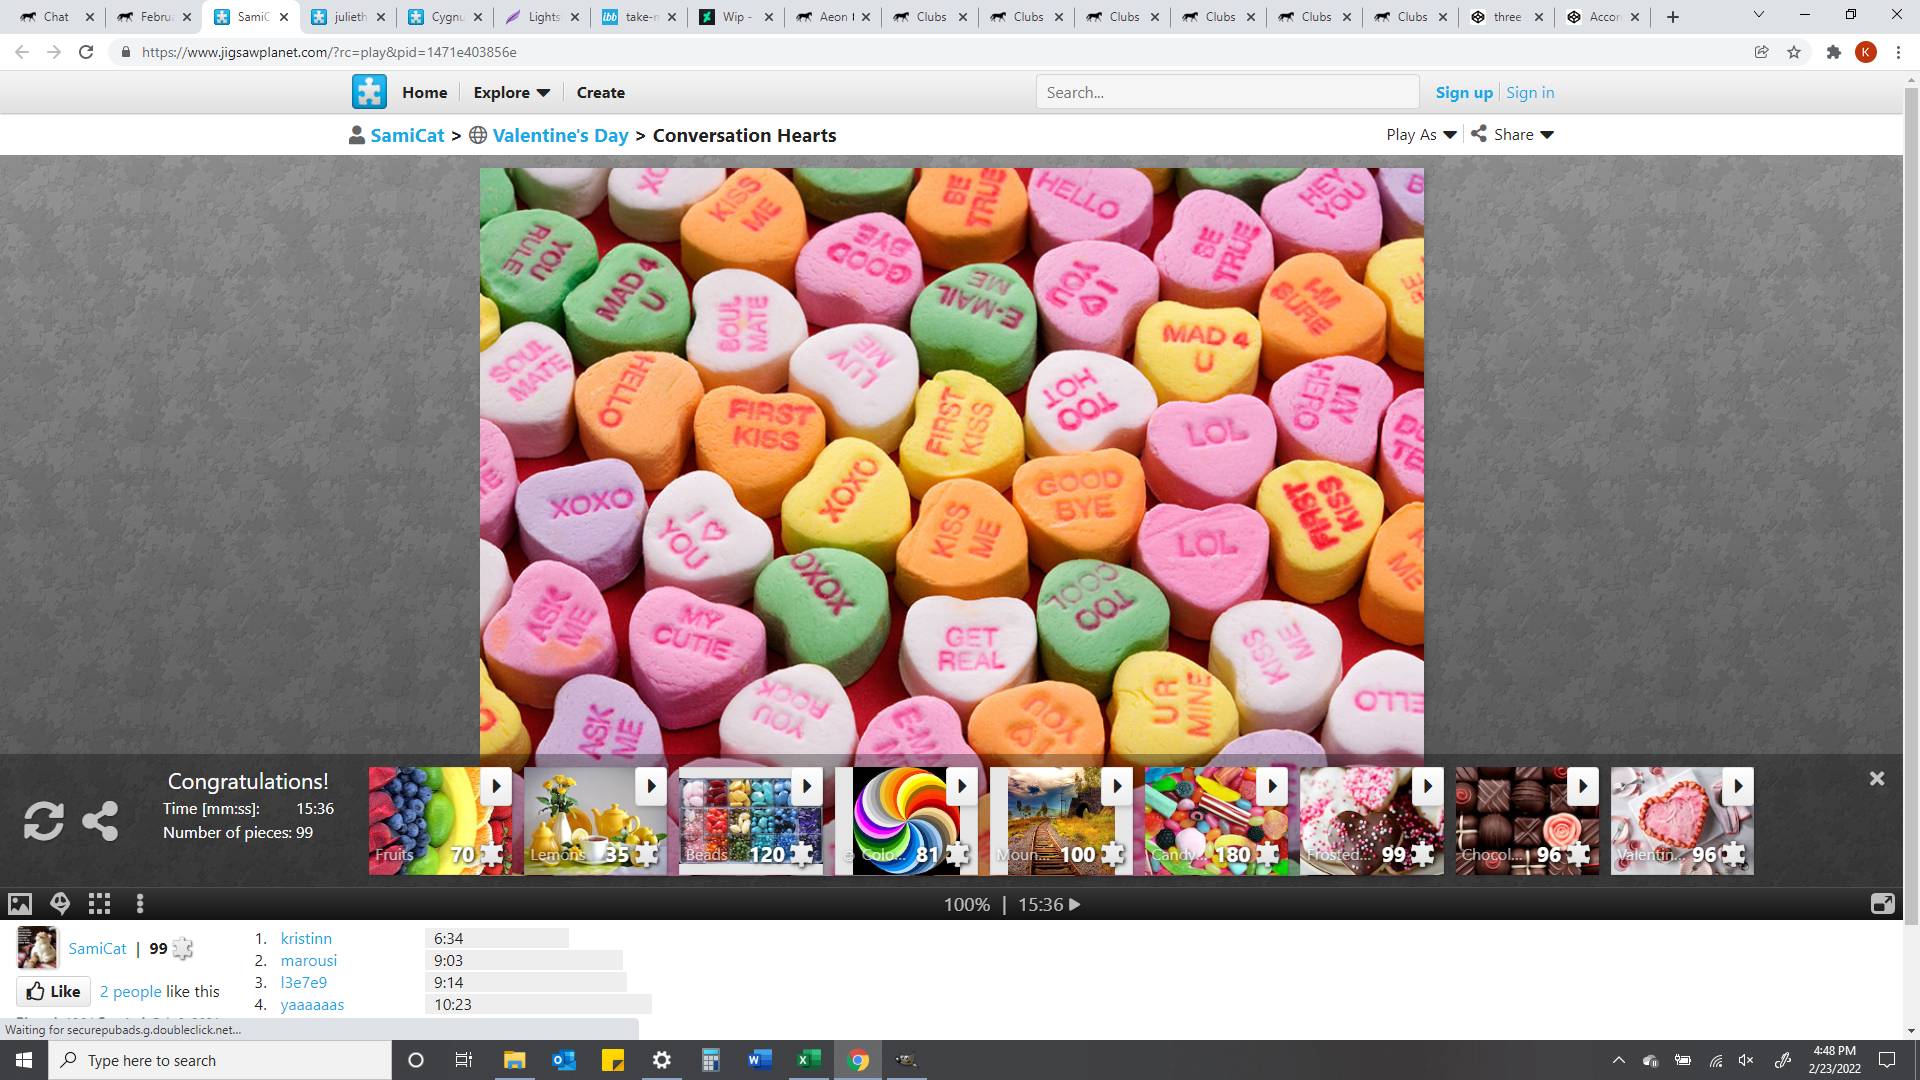The image size is (1920, 1080).
Task: Play the Fruits 70-piece puzzle
Action: (x=496, y=786)
